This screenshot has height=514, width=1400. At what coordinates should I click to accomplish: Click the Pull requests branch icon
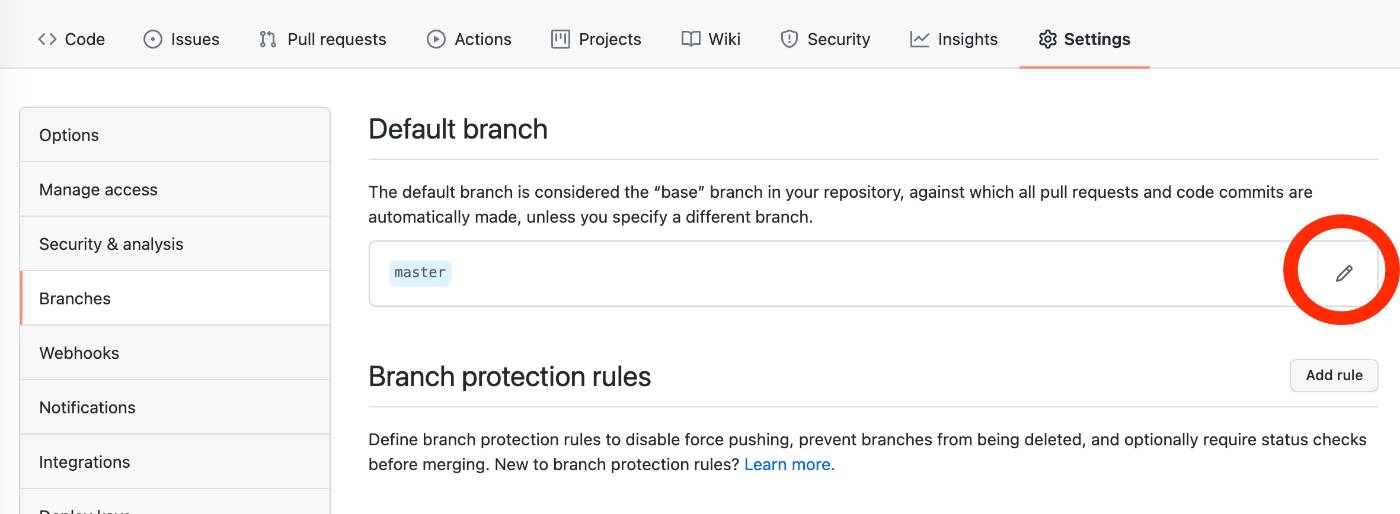click(267, 39)
